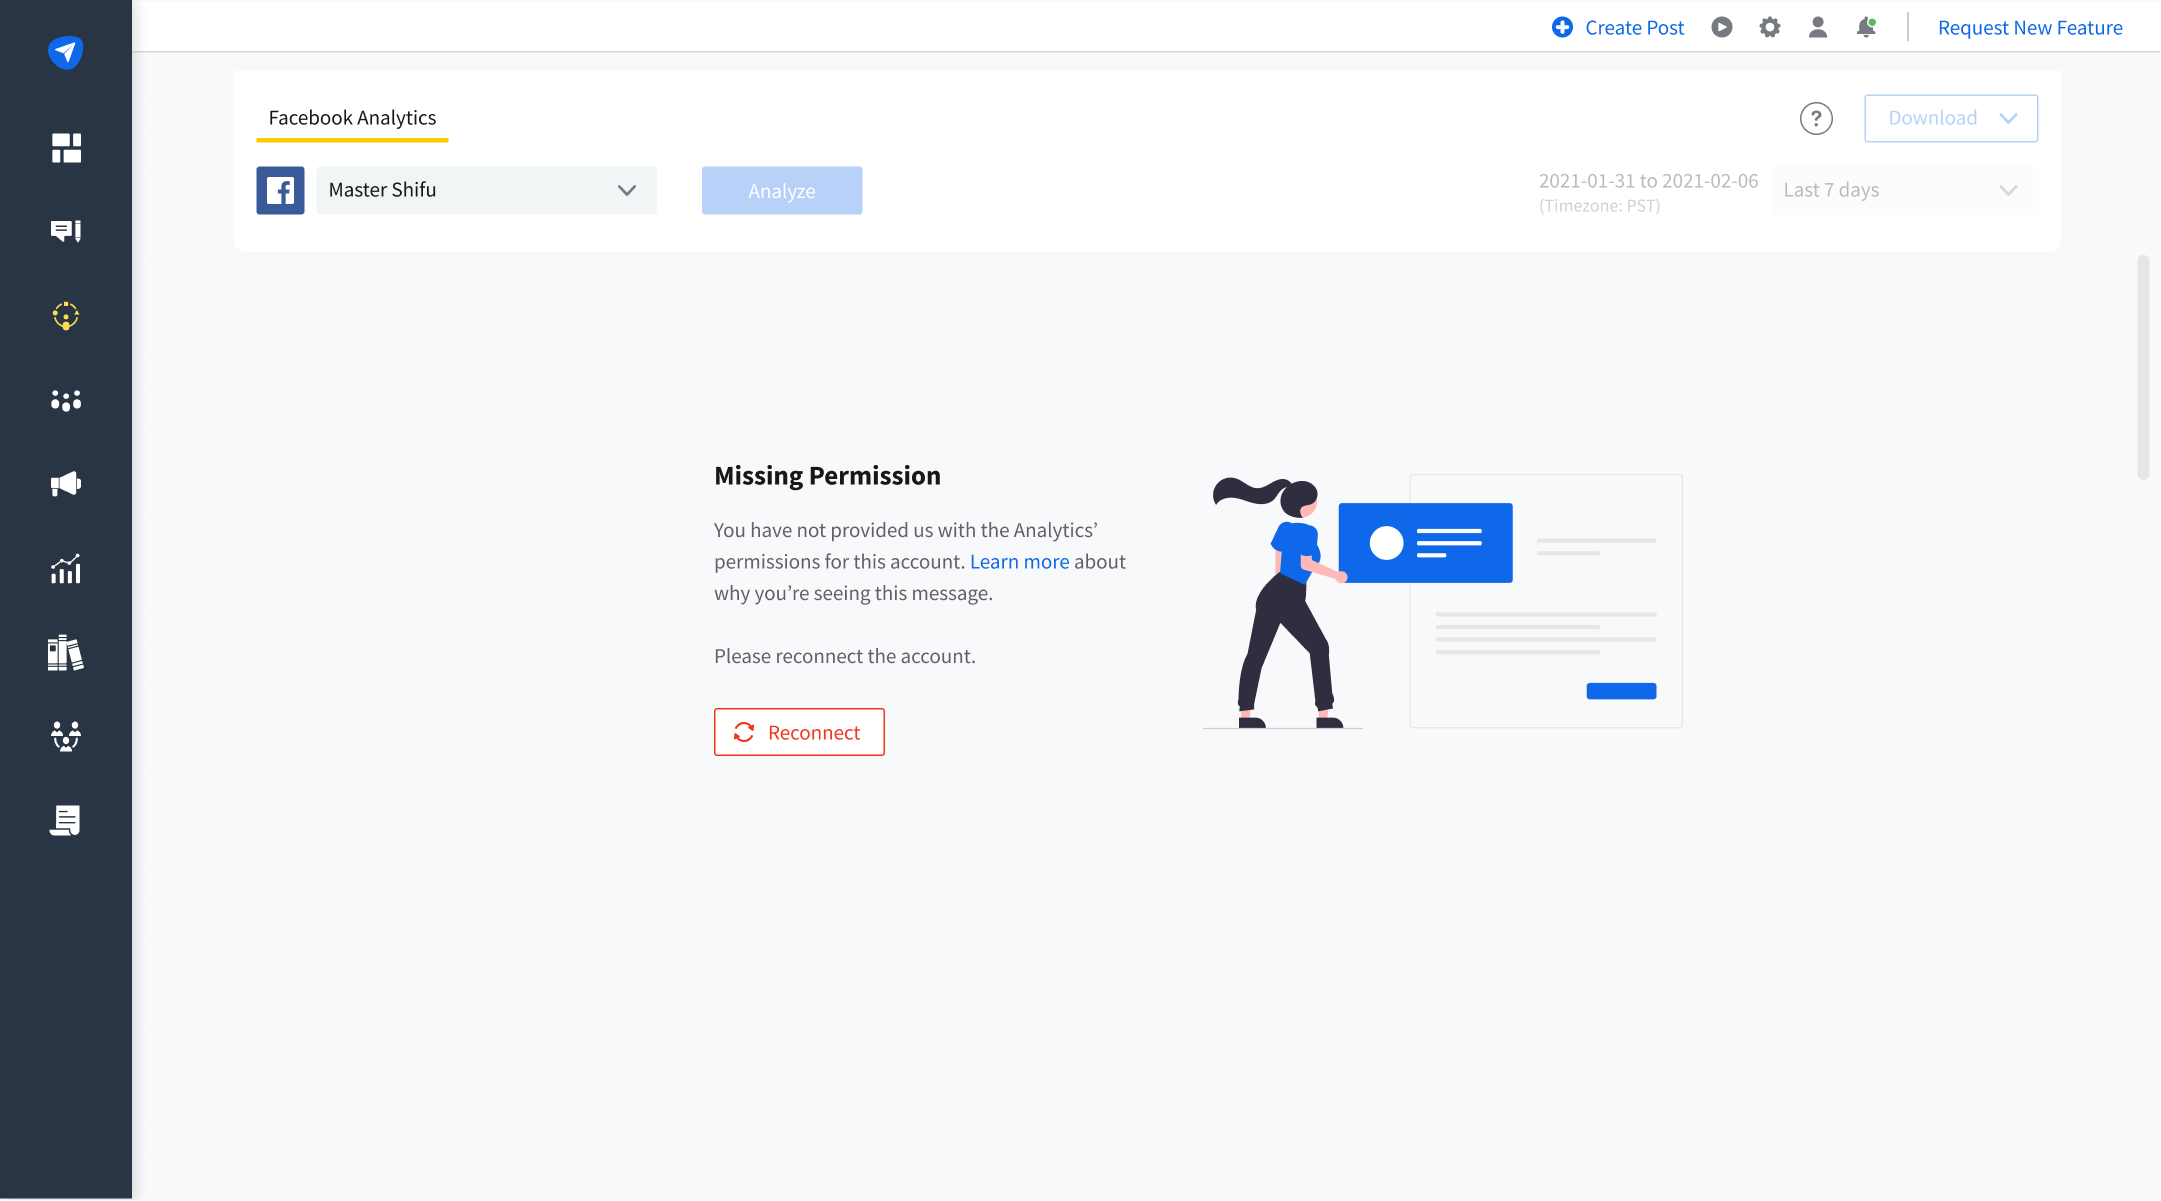Open the Learn more link
The height and width of the screenshot is (1201, 2161).
tap(1019, 562)
